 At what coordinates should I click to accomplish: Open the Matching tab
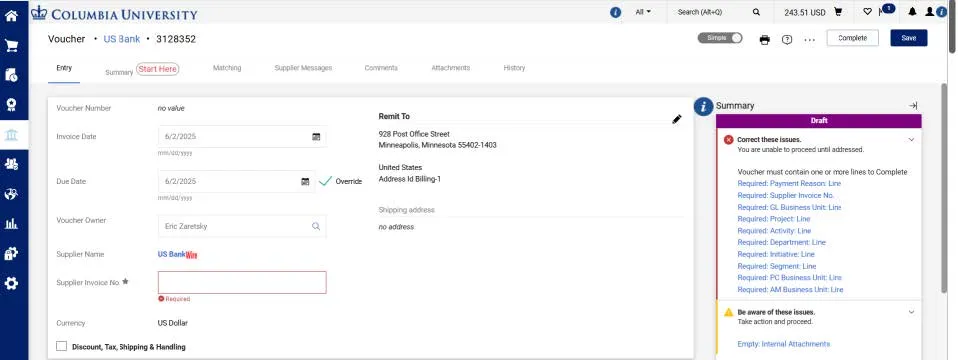[x=227, y=68]
